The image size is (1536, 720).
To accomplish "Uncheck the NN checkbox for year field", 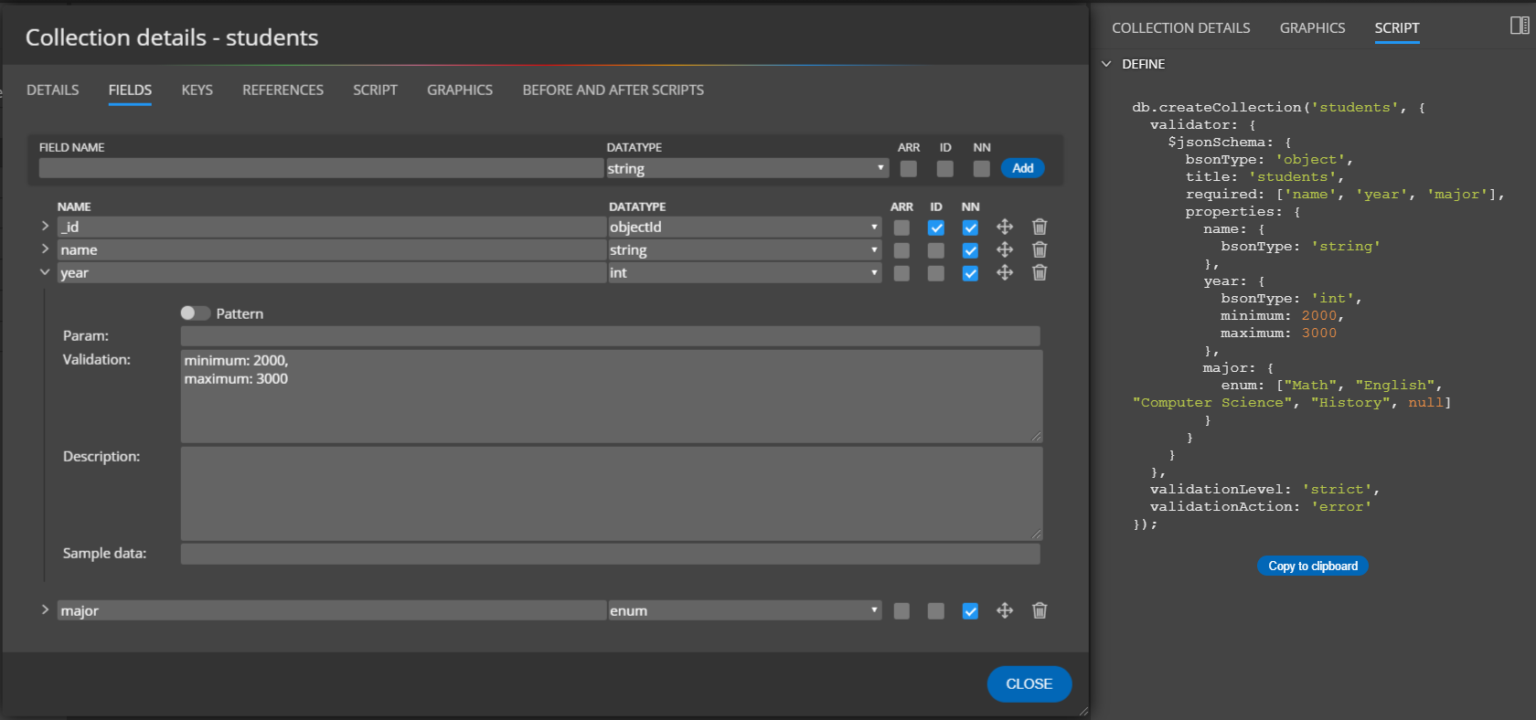I will pos(969,273).
